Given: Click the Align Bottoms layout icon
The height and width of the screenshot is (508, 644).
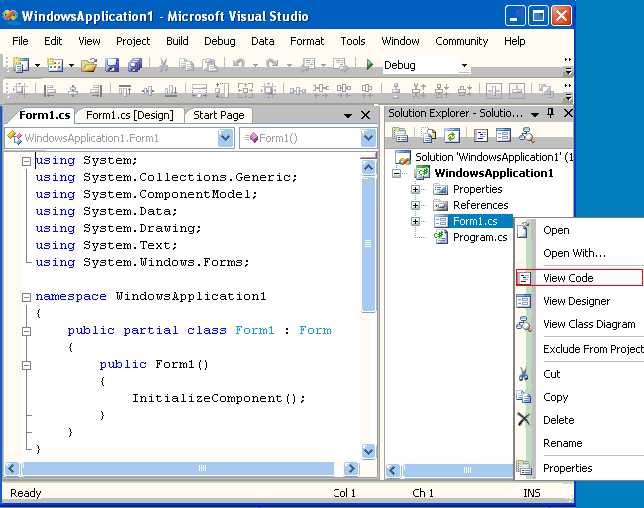Looking at the screenshot, I should pyautogui.click(x=171, y=90).
